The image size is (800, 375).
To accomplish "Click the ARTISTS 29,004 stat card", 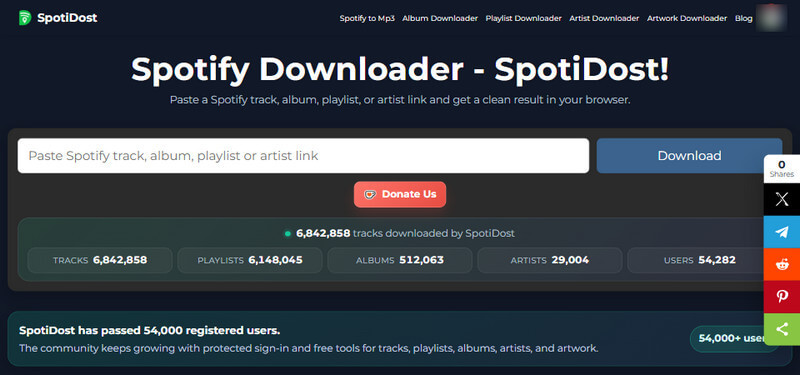I will (550, 260).
